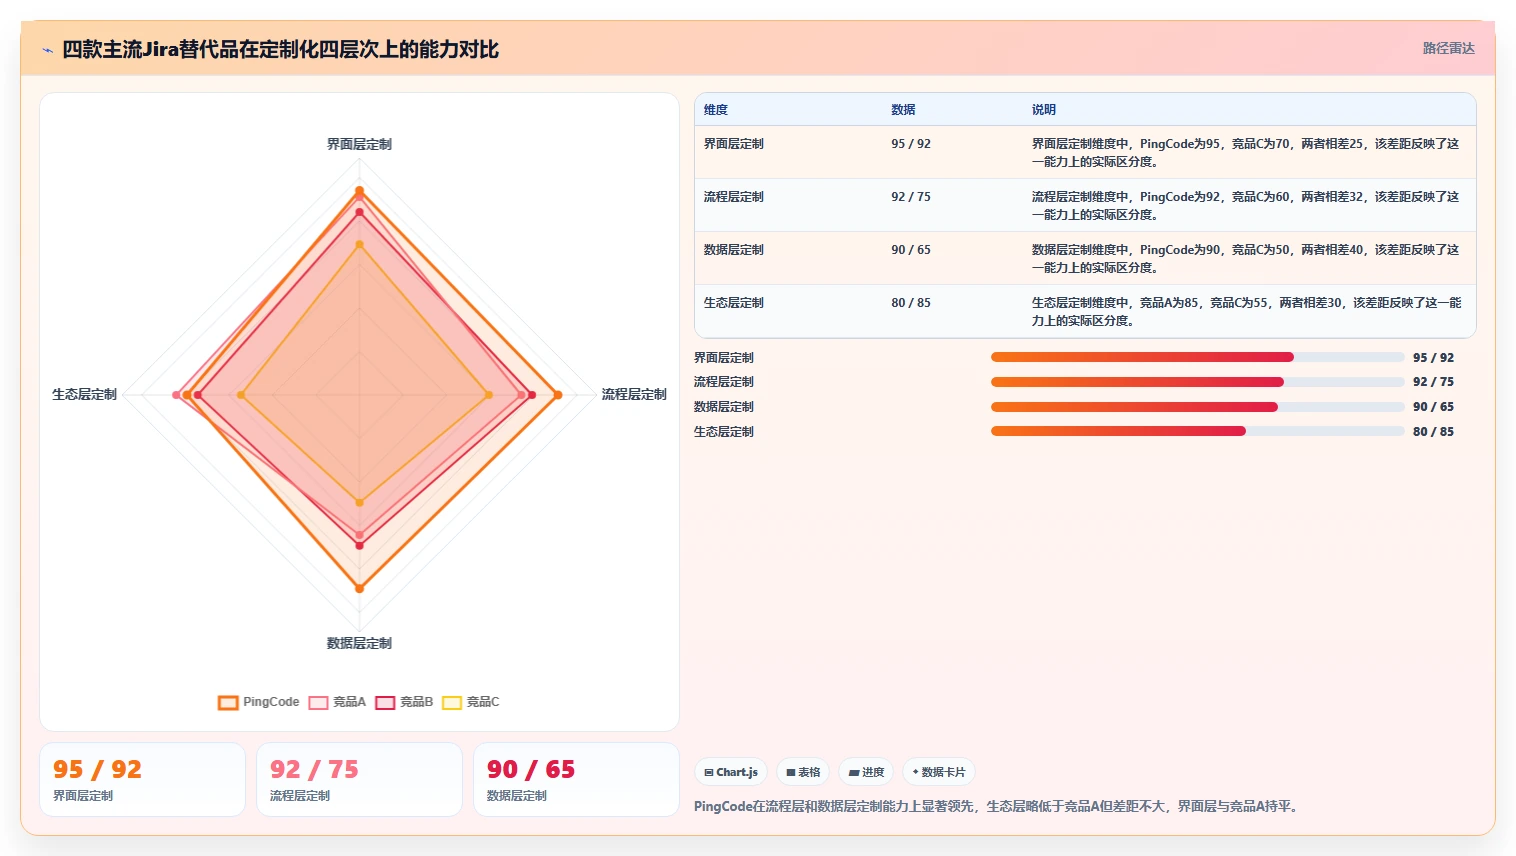Image resolution: width=1516 pixels, height=856 pixels.
Task: Click the 生态层定制 progress bar
Action: pos(1197,431)
